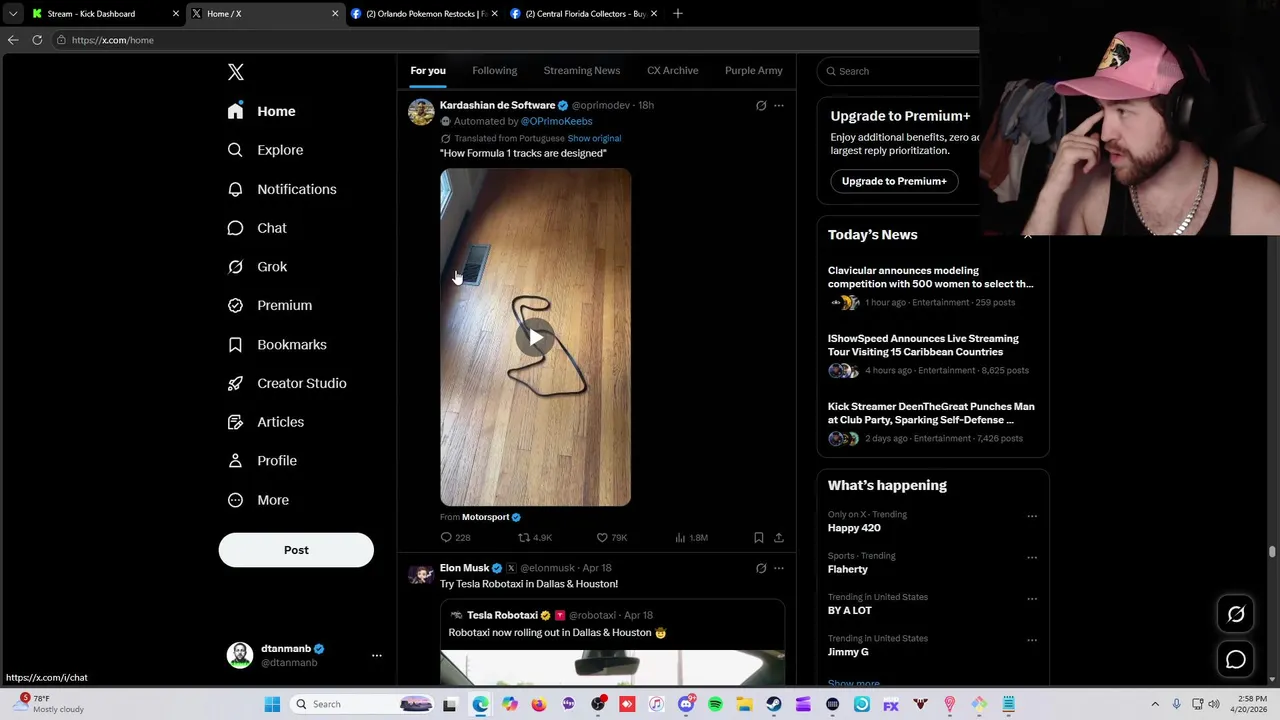Reply to the Formula 1 tracks post
Screen dimensions: 1280x720
click(456, 538)
